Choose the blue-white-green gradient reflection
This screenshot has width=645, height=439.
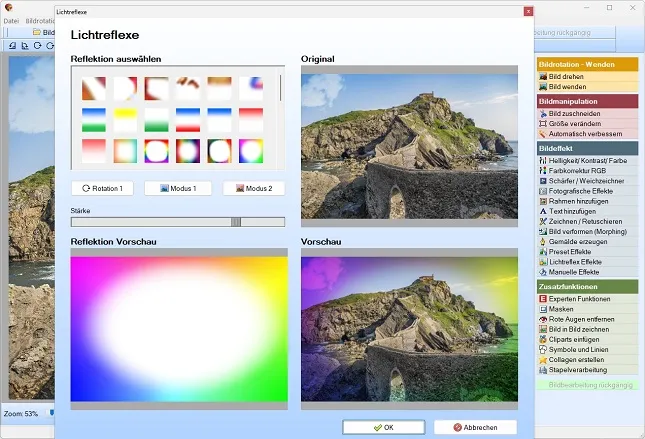(94, 120)
